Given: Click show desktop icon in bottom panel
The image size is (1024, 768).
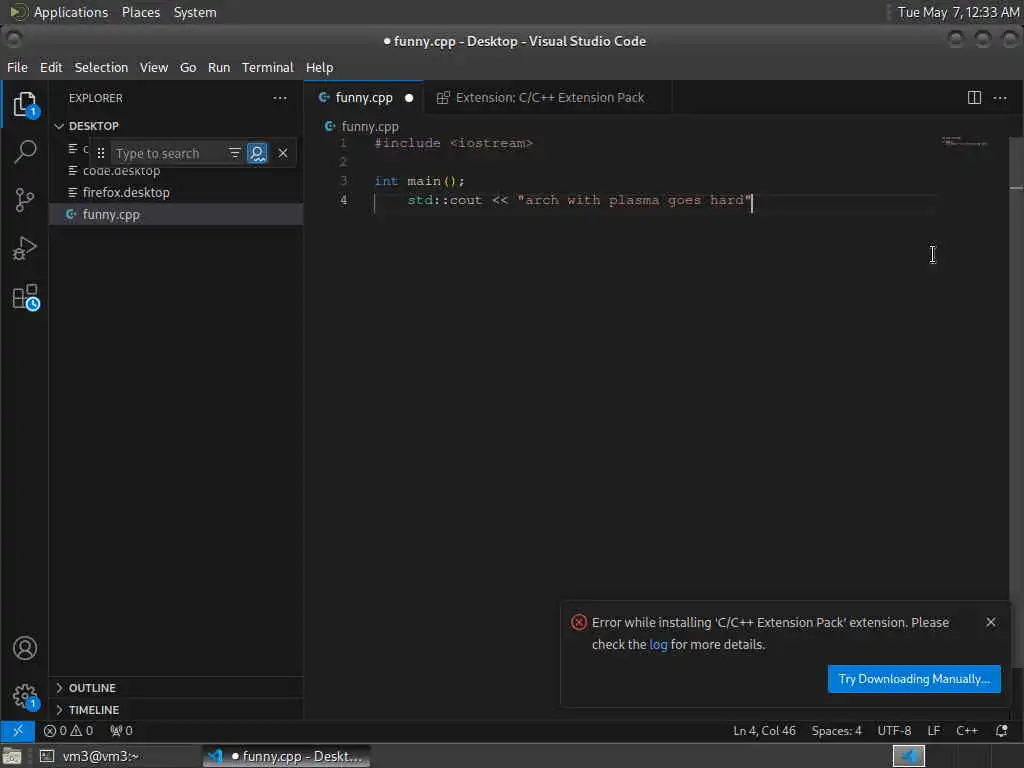Looking at the screenshot, I should [12, 756].
